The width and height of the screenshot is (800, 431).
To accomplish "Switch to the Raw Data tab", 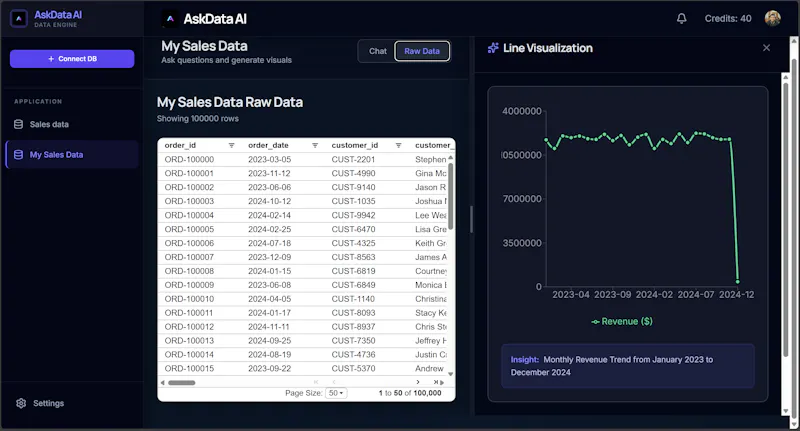I will tap(422, 51).
